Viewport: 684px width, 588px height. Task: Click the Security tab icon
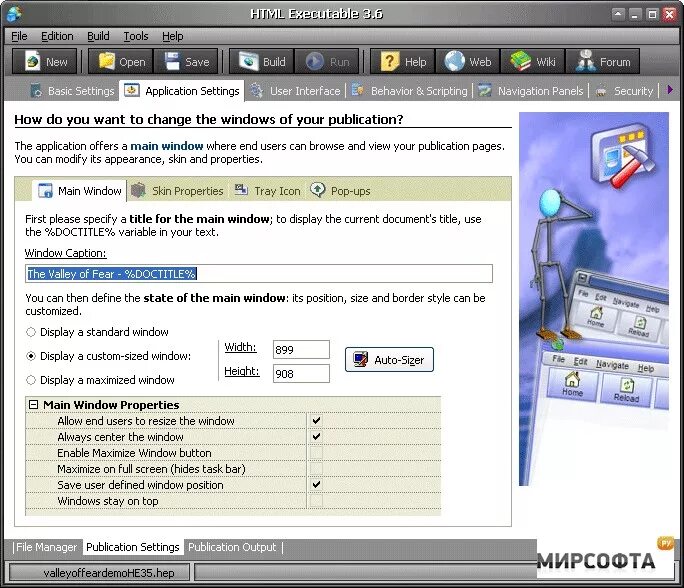(x=601, y=91)
